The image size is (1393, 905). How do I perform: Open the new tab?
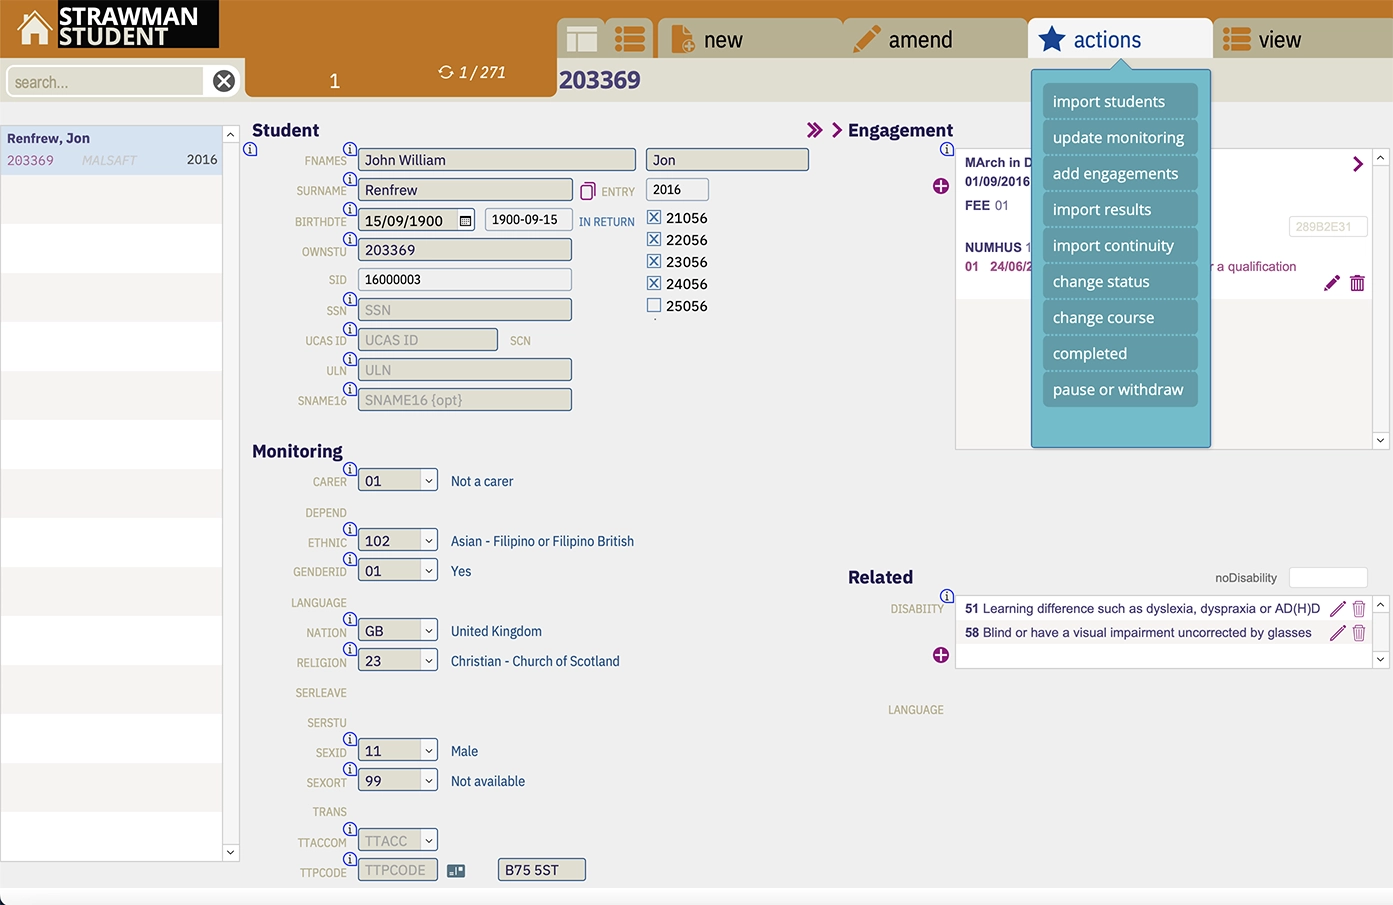750,39
